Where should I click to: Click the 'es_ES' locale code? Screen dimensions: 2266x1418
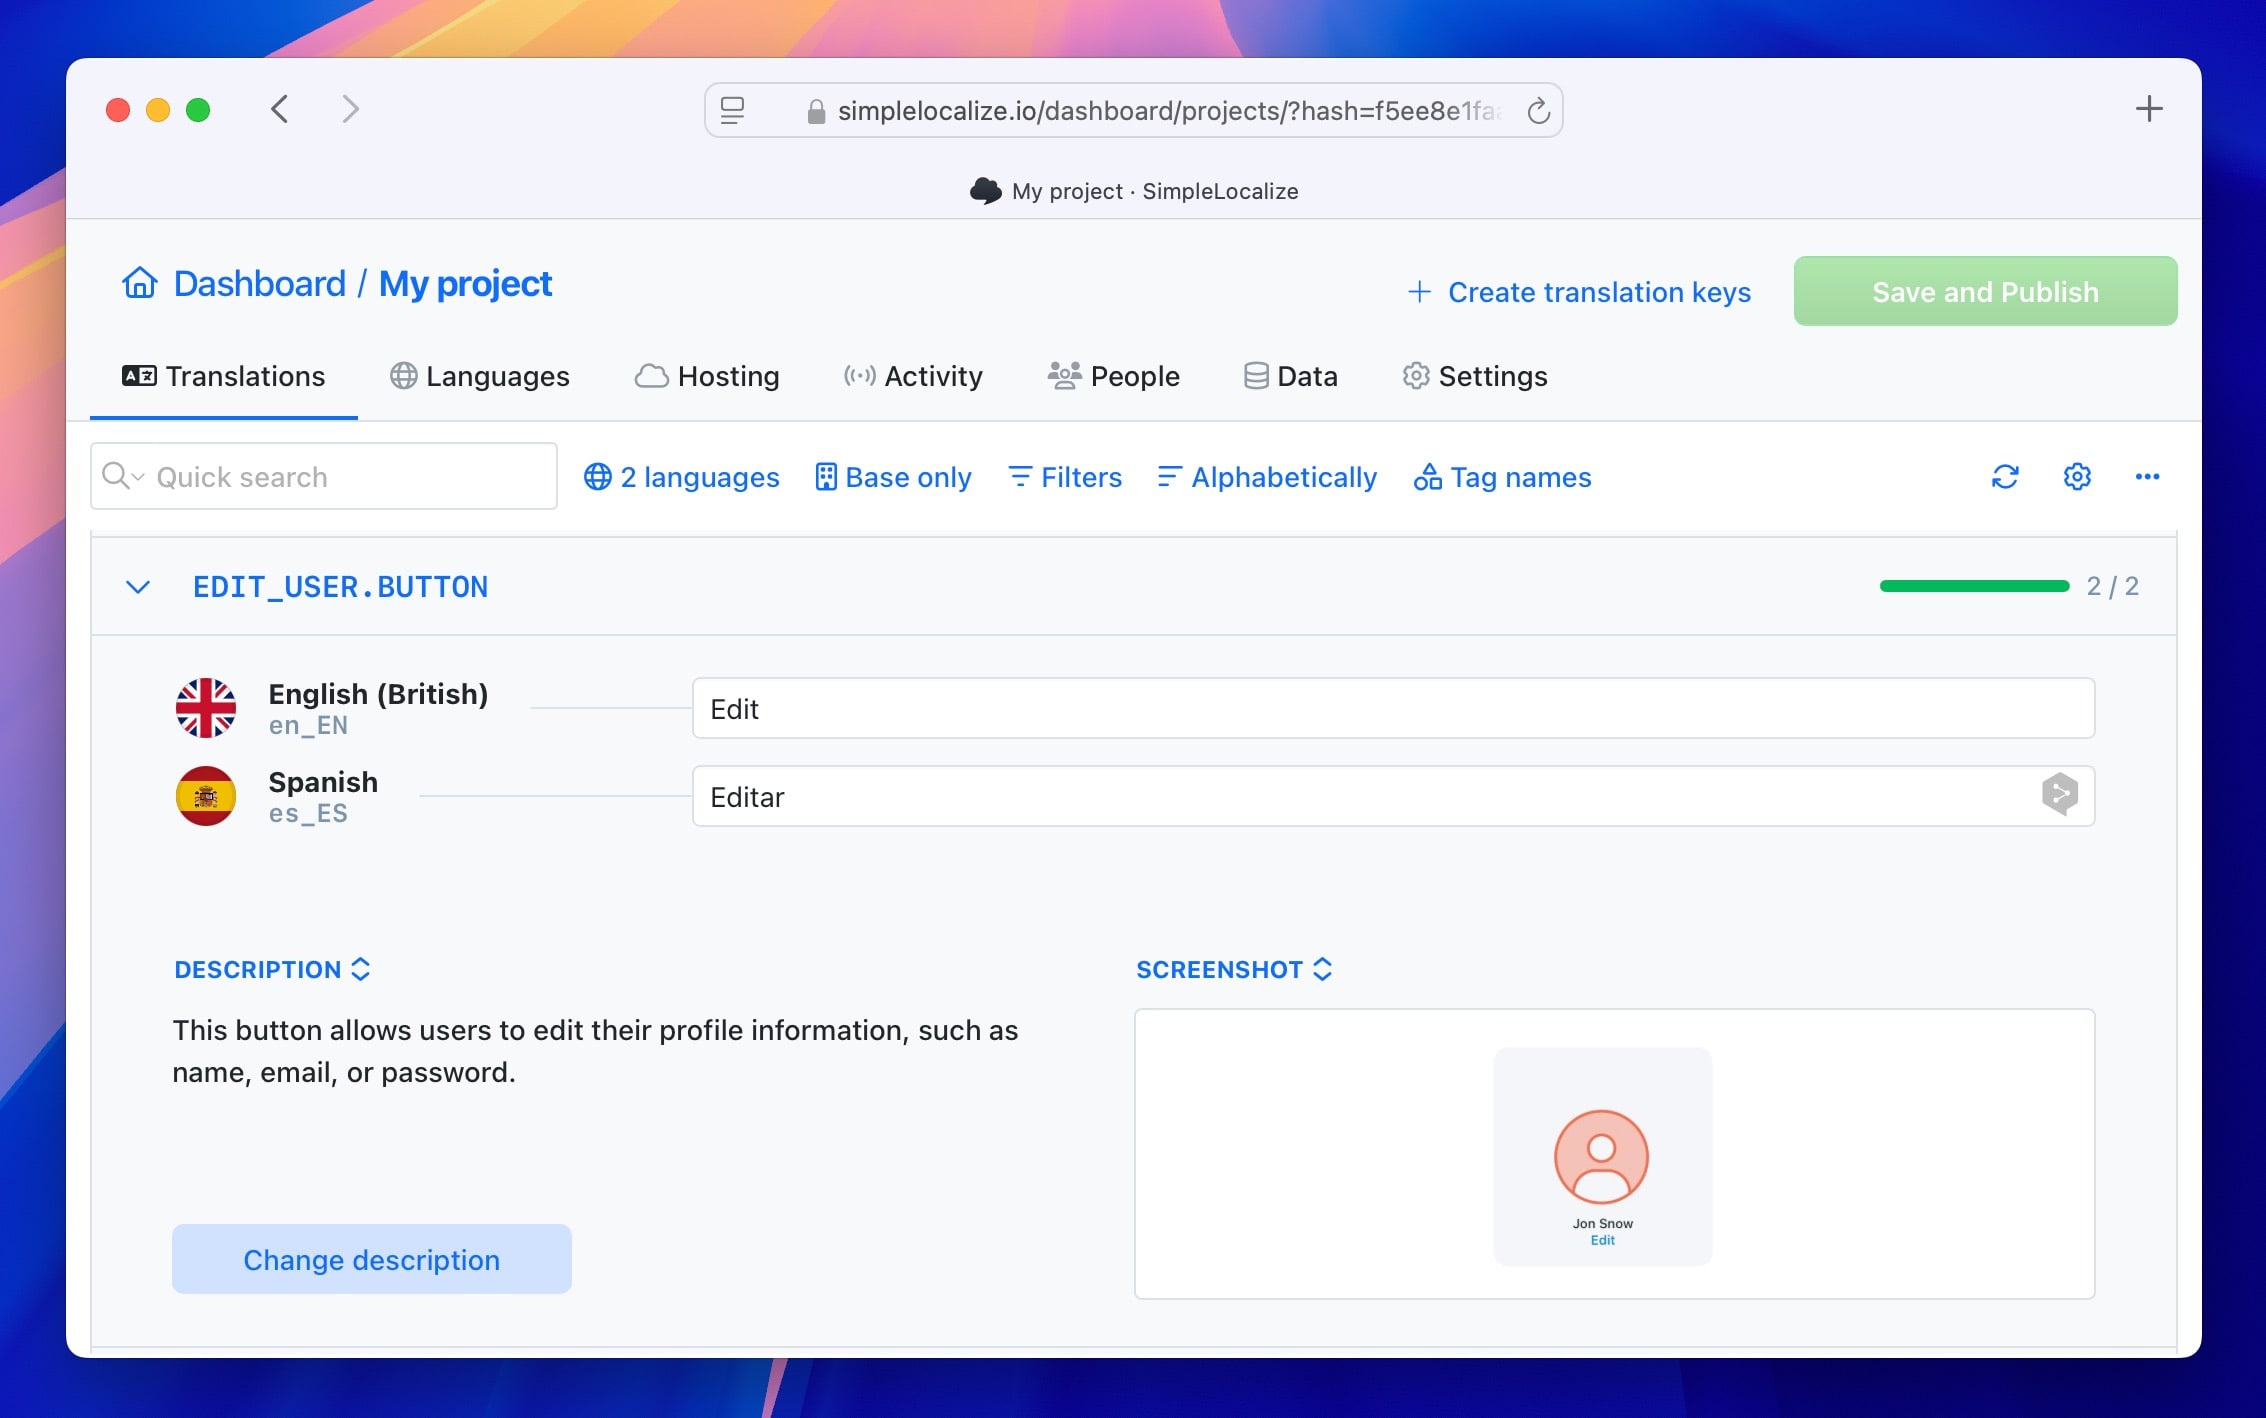[x=308, y=813]
